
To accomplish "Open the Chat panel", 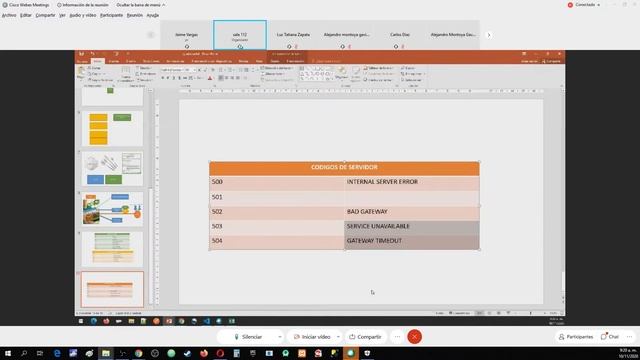I will (610, 337).
